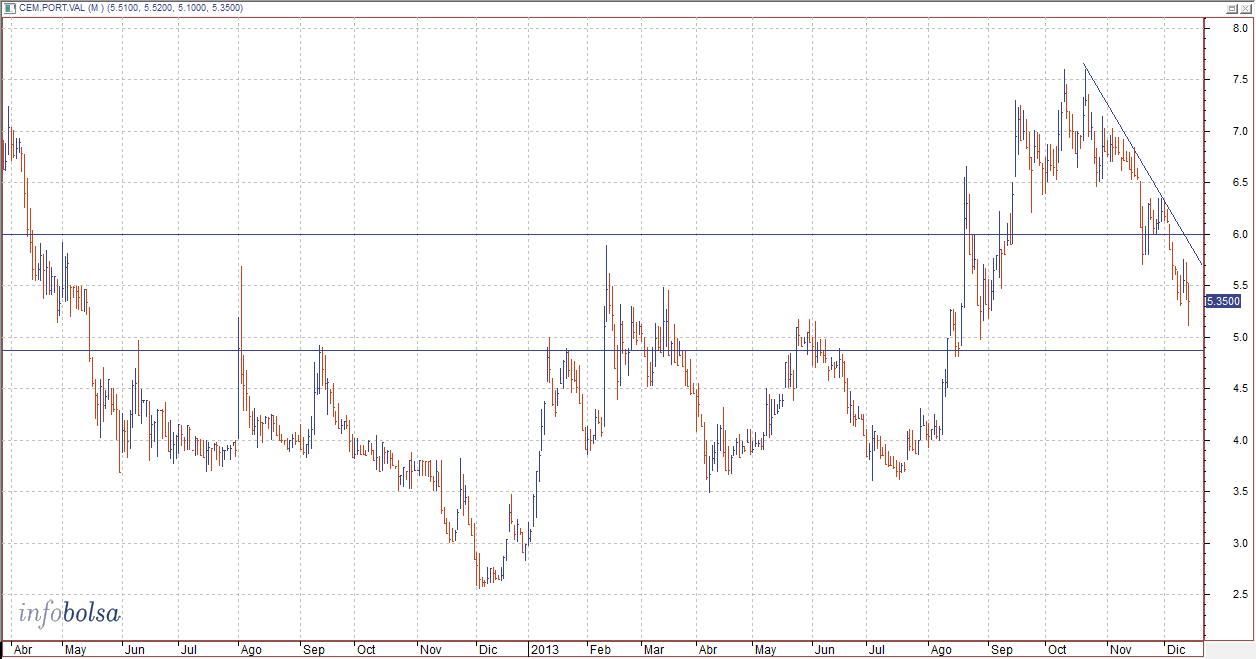
Task: Click the 3.5 price axis label
Action: [x=1239, y=492]
